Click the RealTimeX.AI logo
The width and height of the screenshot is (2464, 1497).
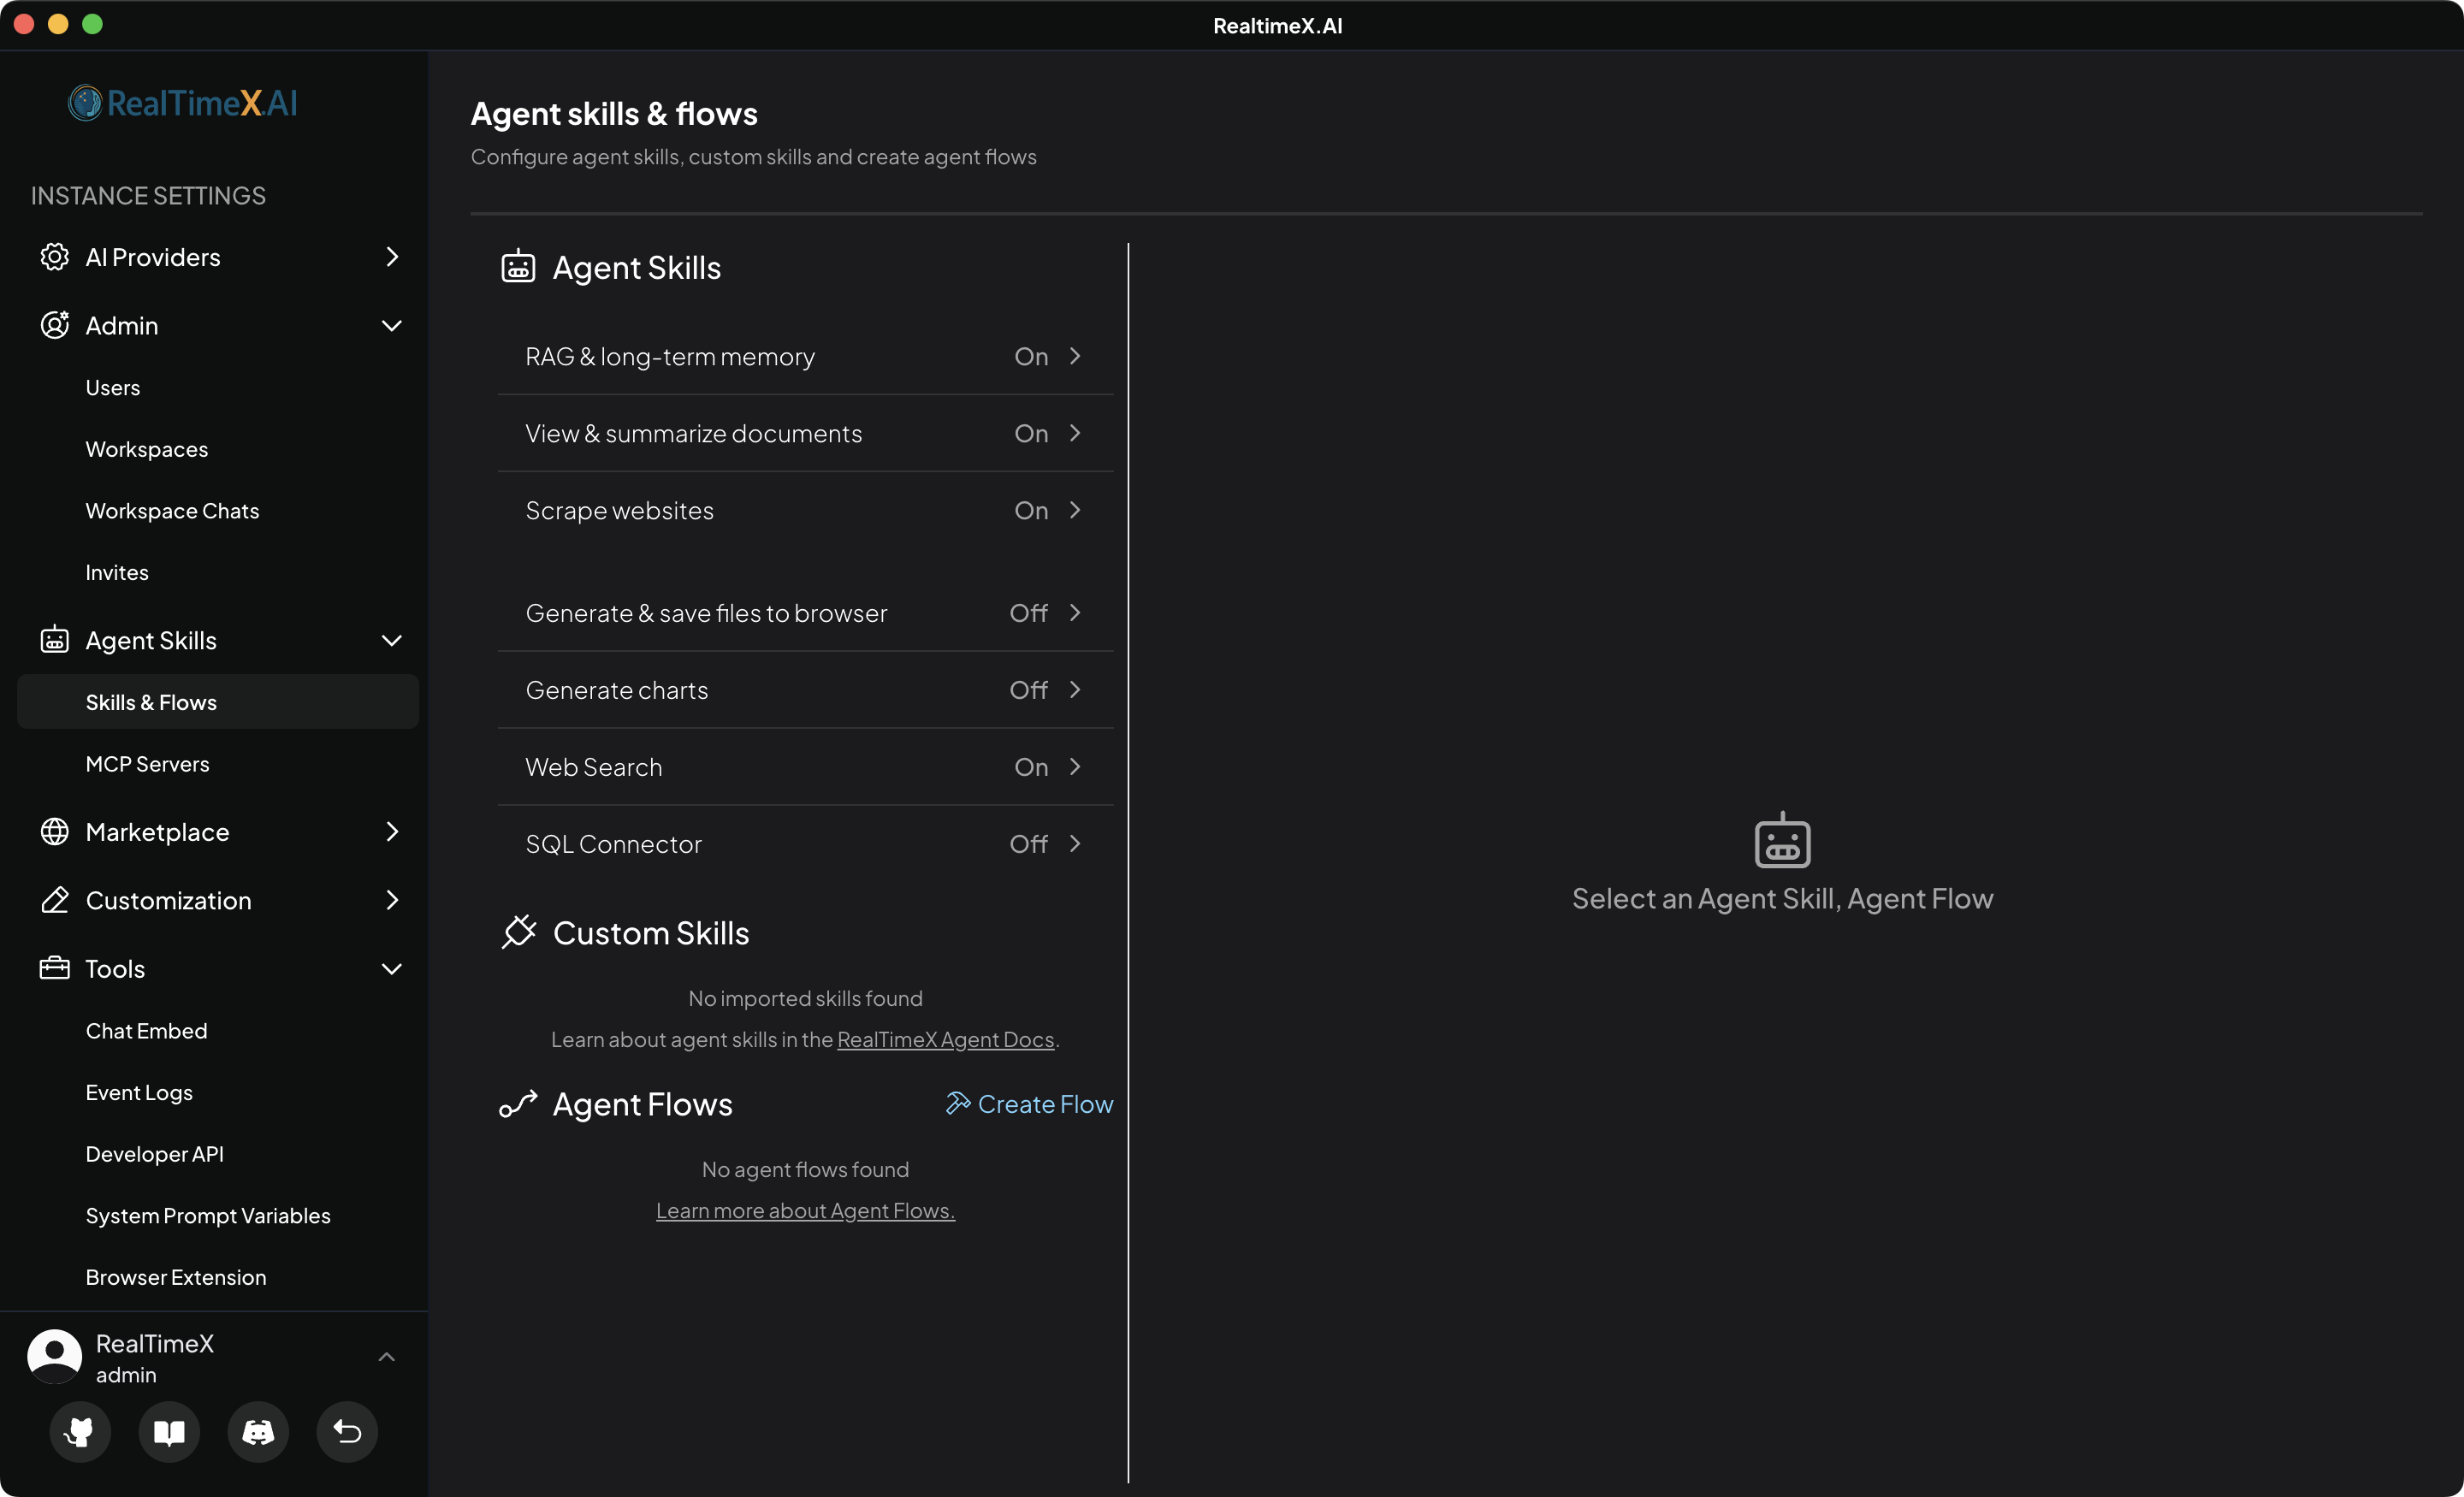pyautogui.click(x=183, y=103)
